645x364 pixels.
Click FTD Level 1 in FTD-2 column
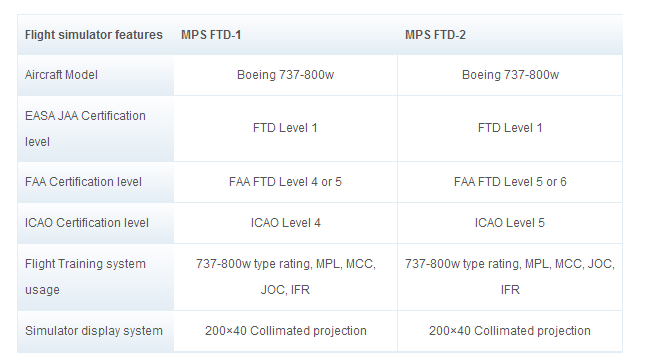click(x=510, y=128)
